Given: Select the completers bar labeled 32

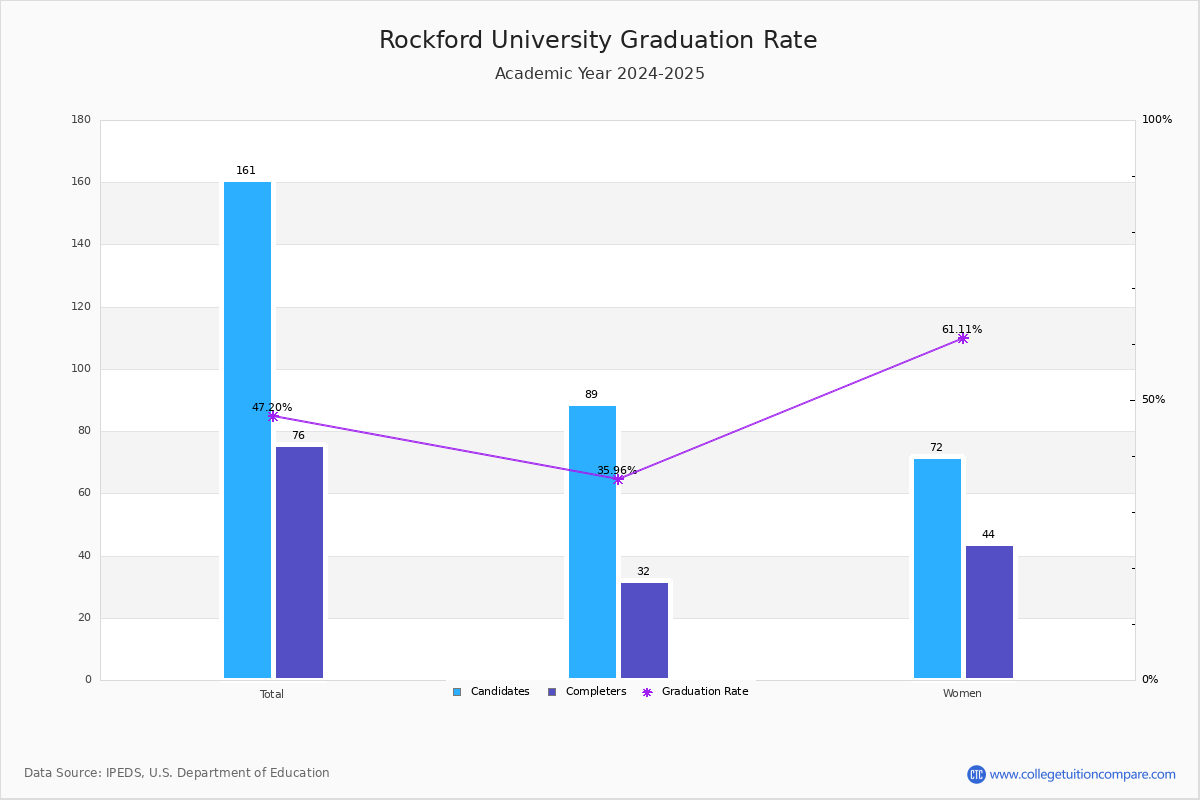Looking at the screenshot, I should (644, 630).
